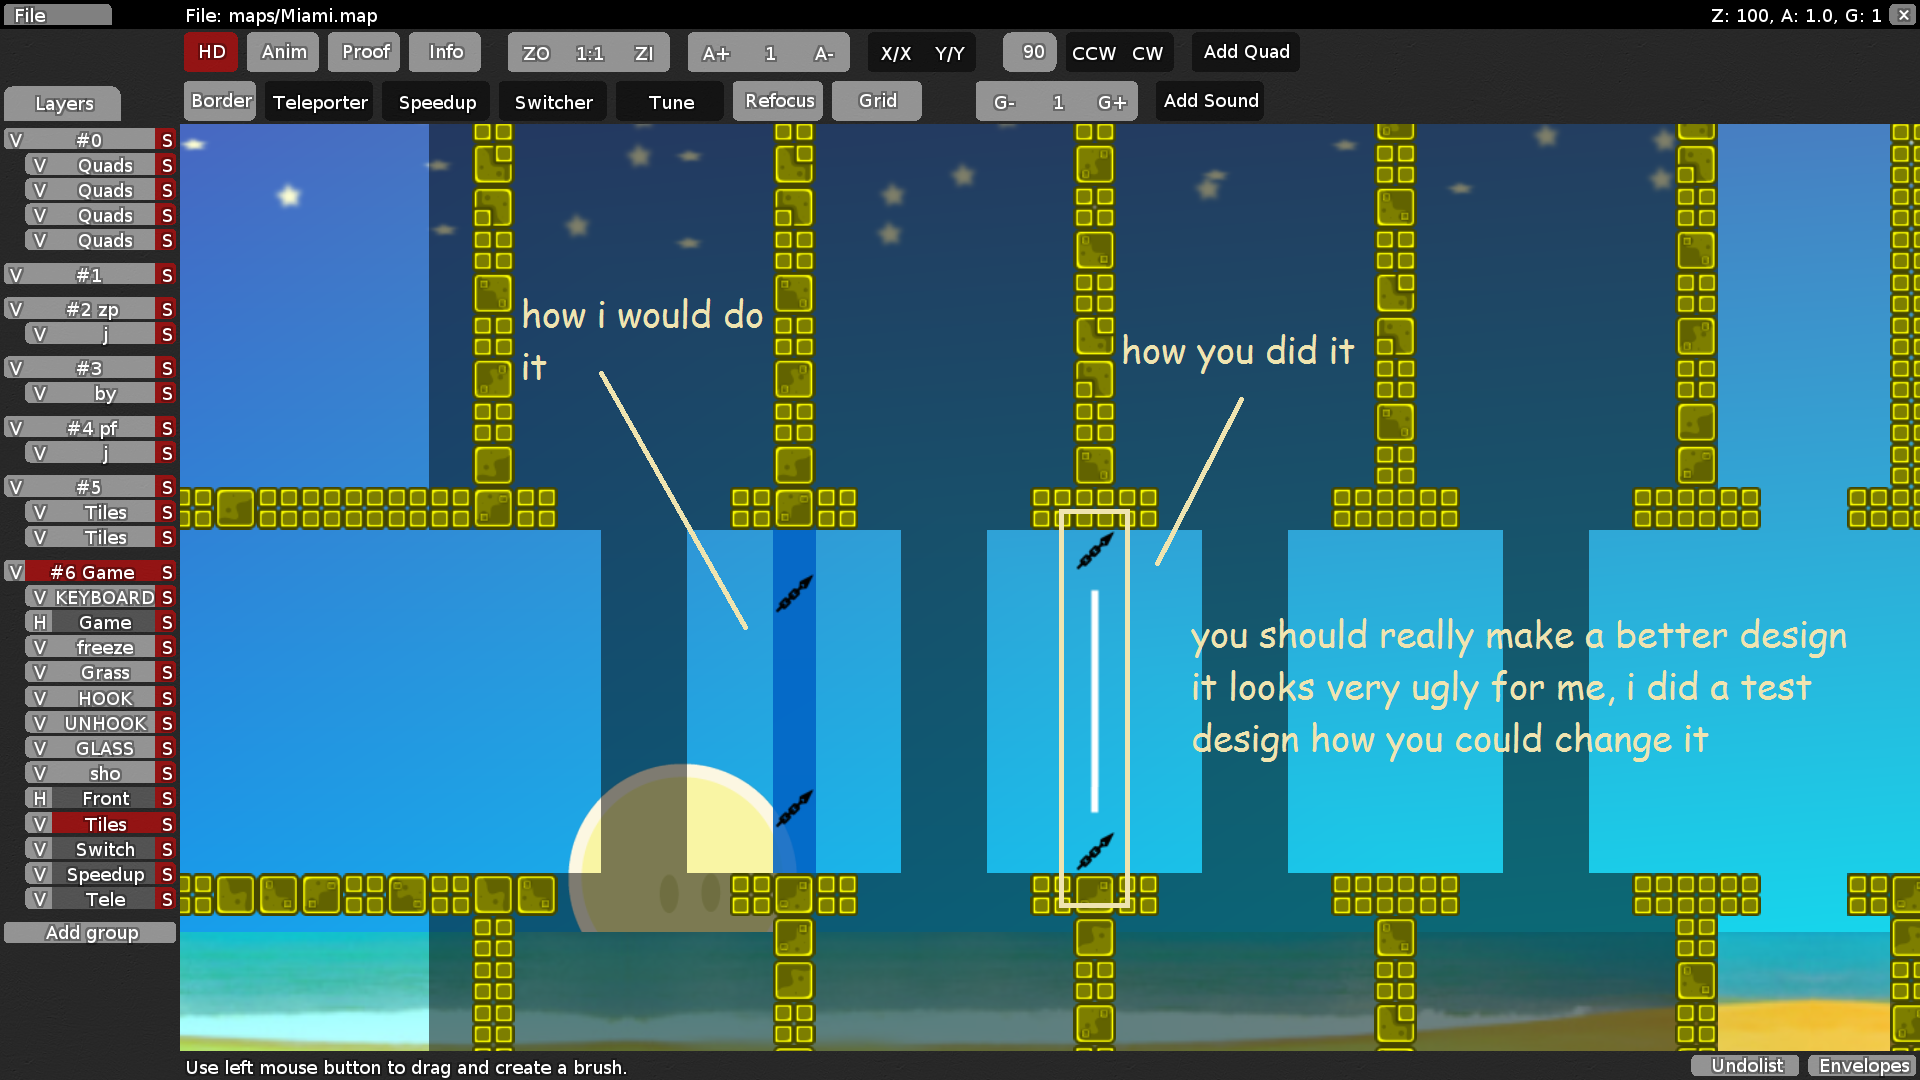1920x1080 pixels.
Task: Rotate brush counter-clockwise with CCW
Action: tap(1093, 53)
